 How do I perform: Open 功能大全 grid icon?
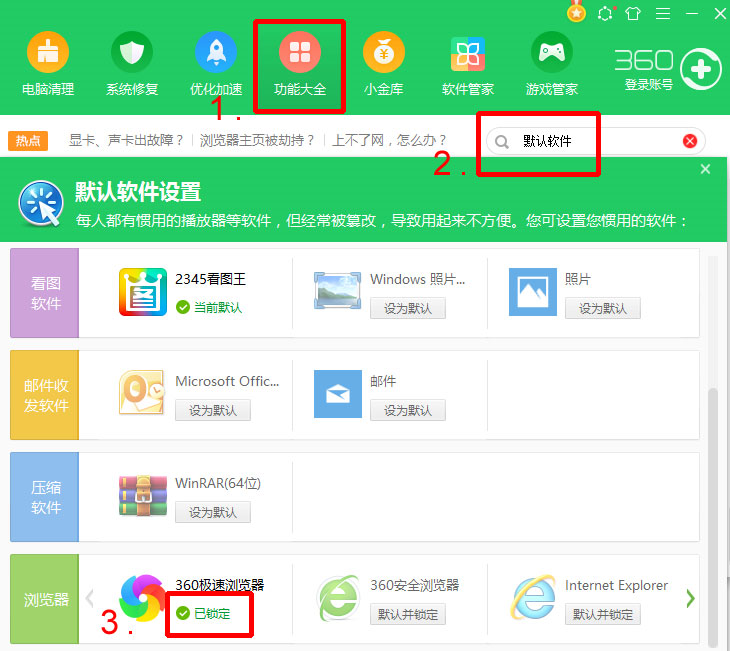(300, 52)
